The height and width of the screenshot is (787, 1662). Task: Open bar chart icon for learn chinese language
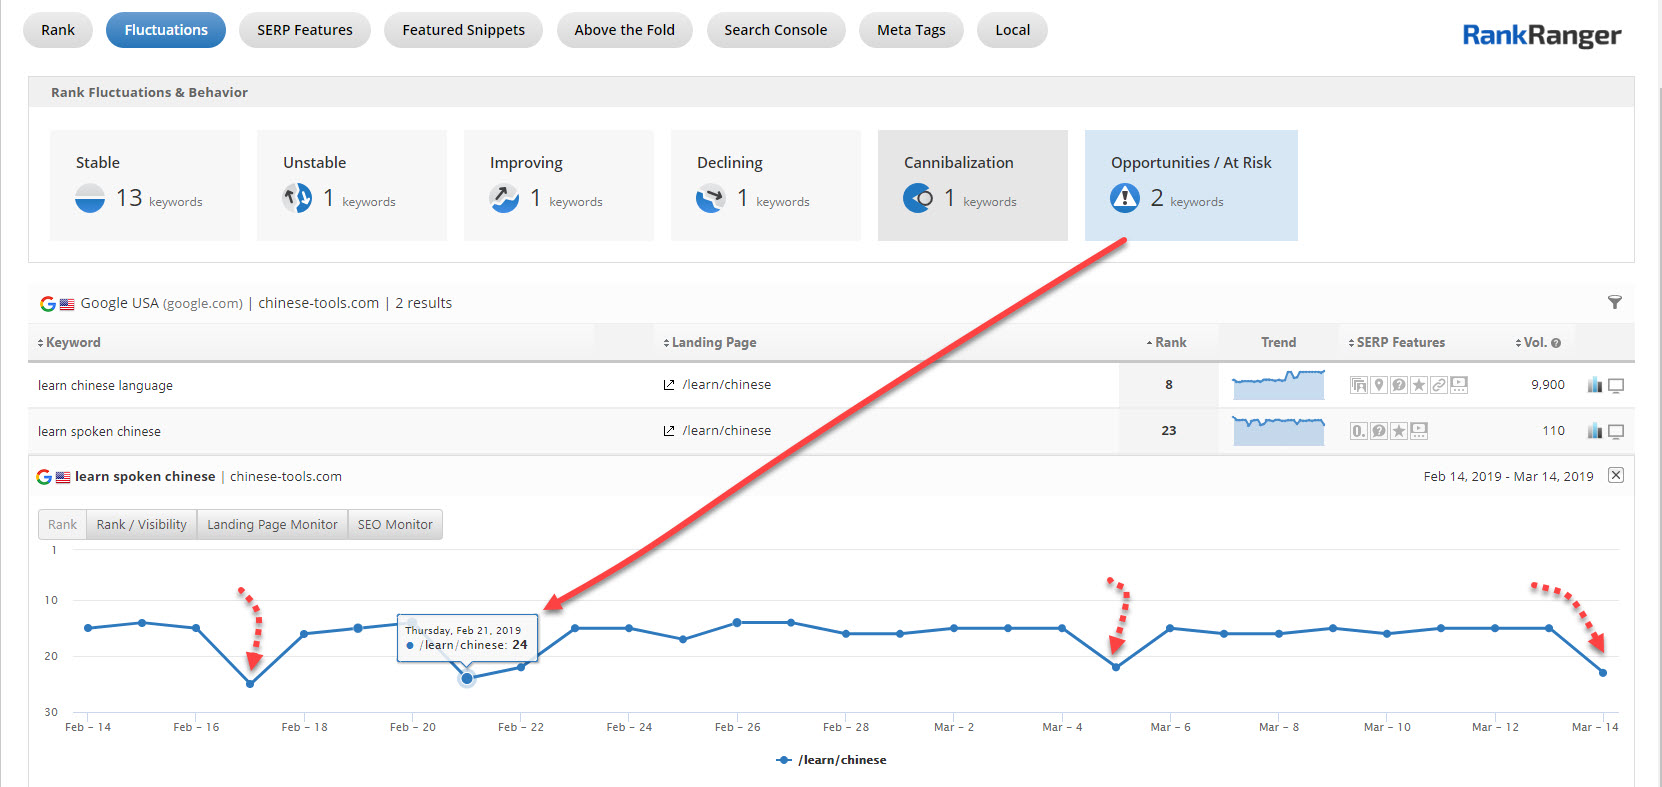point(1594,385)
